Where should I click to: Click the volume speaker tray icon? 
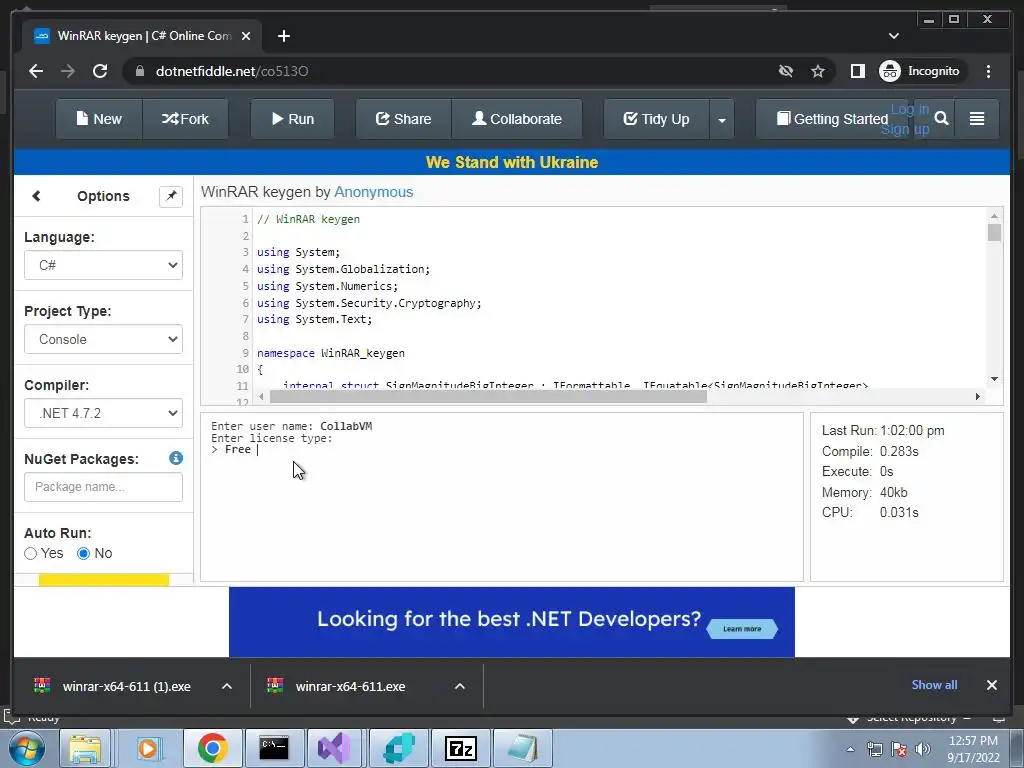tap(923, 749)
